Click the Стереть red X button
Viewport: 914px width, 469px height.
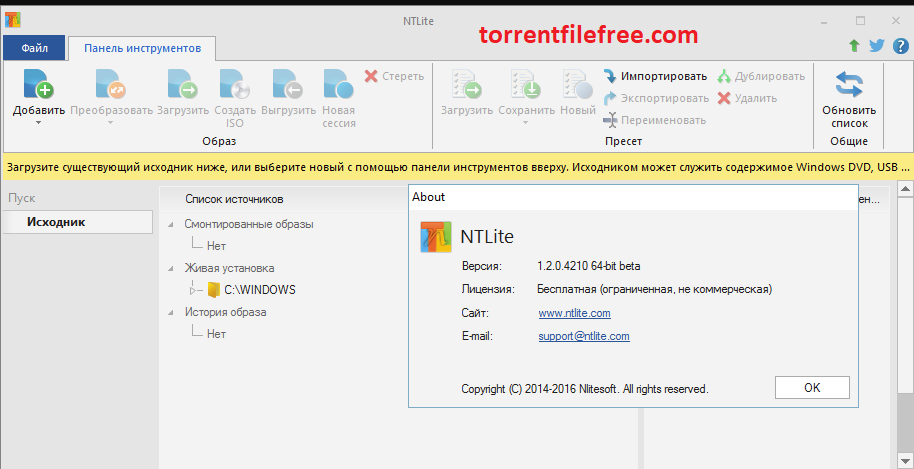394,76
